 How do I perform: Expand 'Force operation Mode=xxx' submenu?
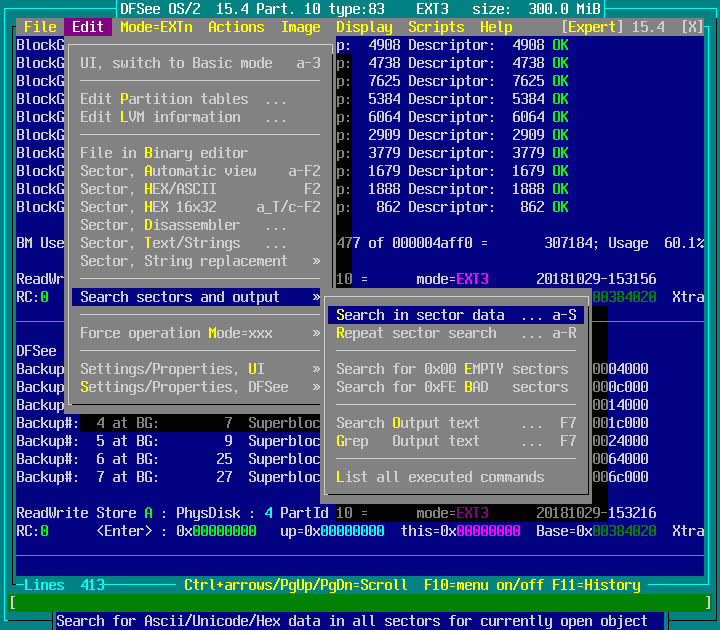(x=200, y=333)
